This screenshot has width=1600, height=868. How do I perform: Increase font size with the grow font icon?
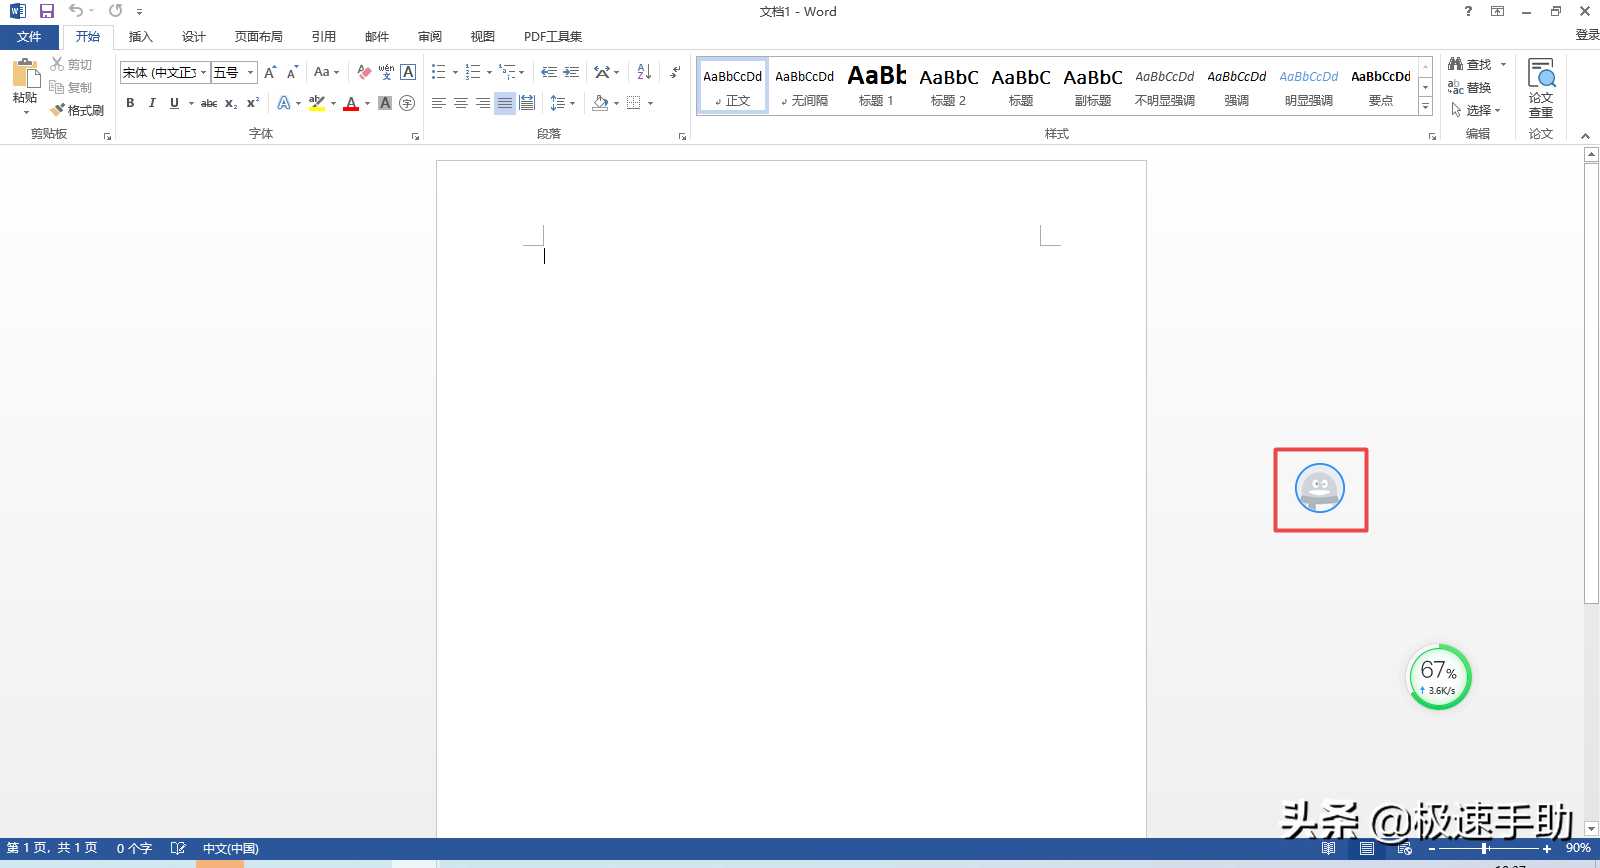(270, 72)
